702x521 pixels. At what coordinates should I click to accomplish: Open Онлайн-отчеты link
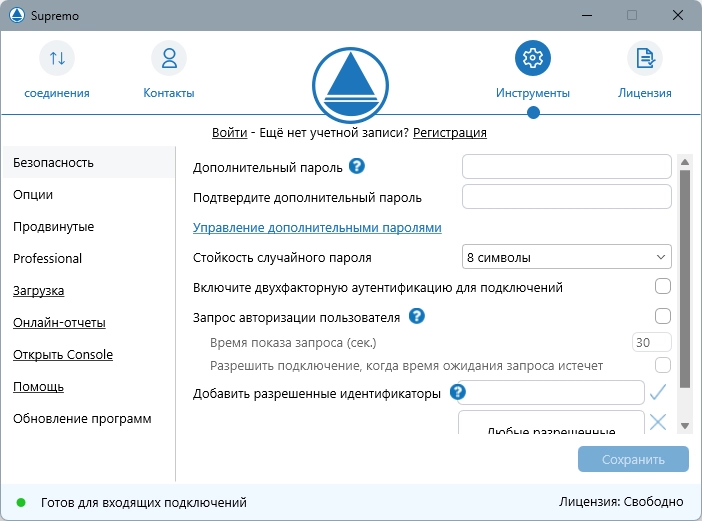59,322
